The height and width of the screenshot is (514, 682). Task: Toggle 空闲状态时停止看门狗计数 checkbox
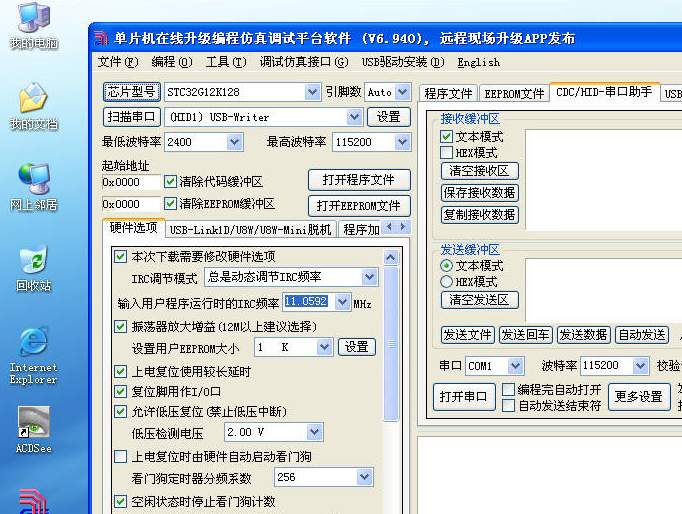click(120, 501)
